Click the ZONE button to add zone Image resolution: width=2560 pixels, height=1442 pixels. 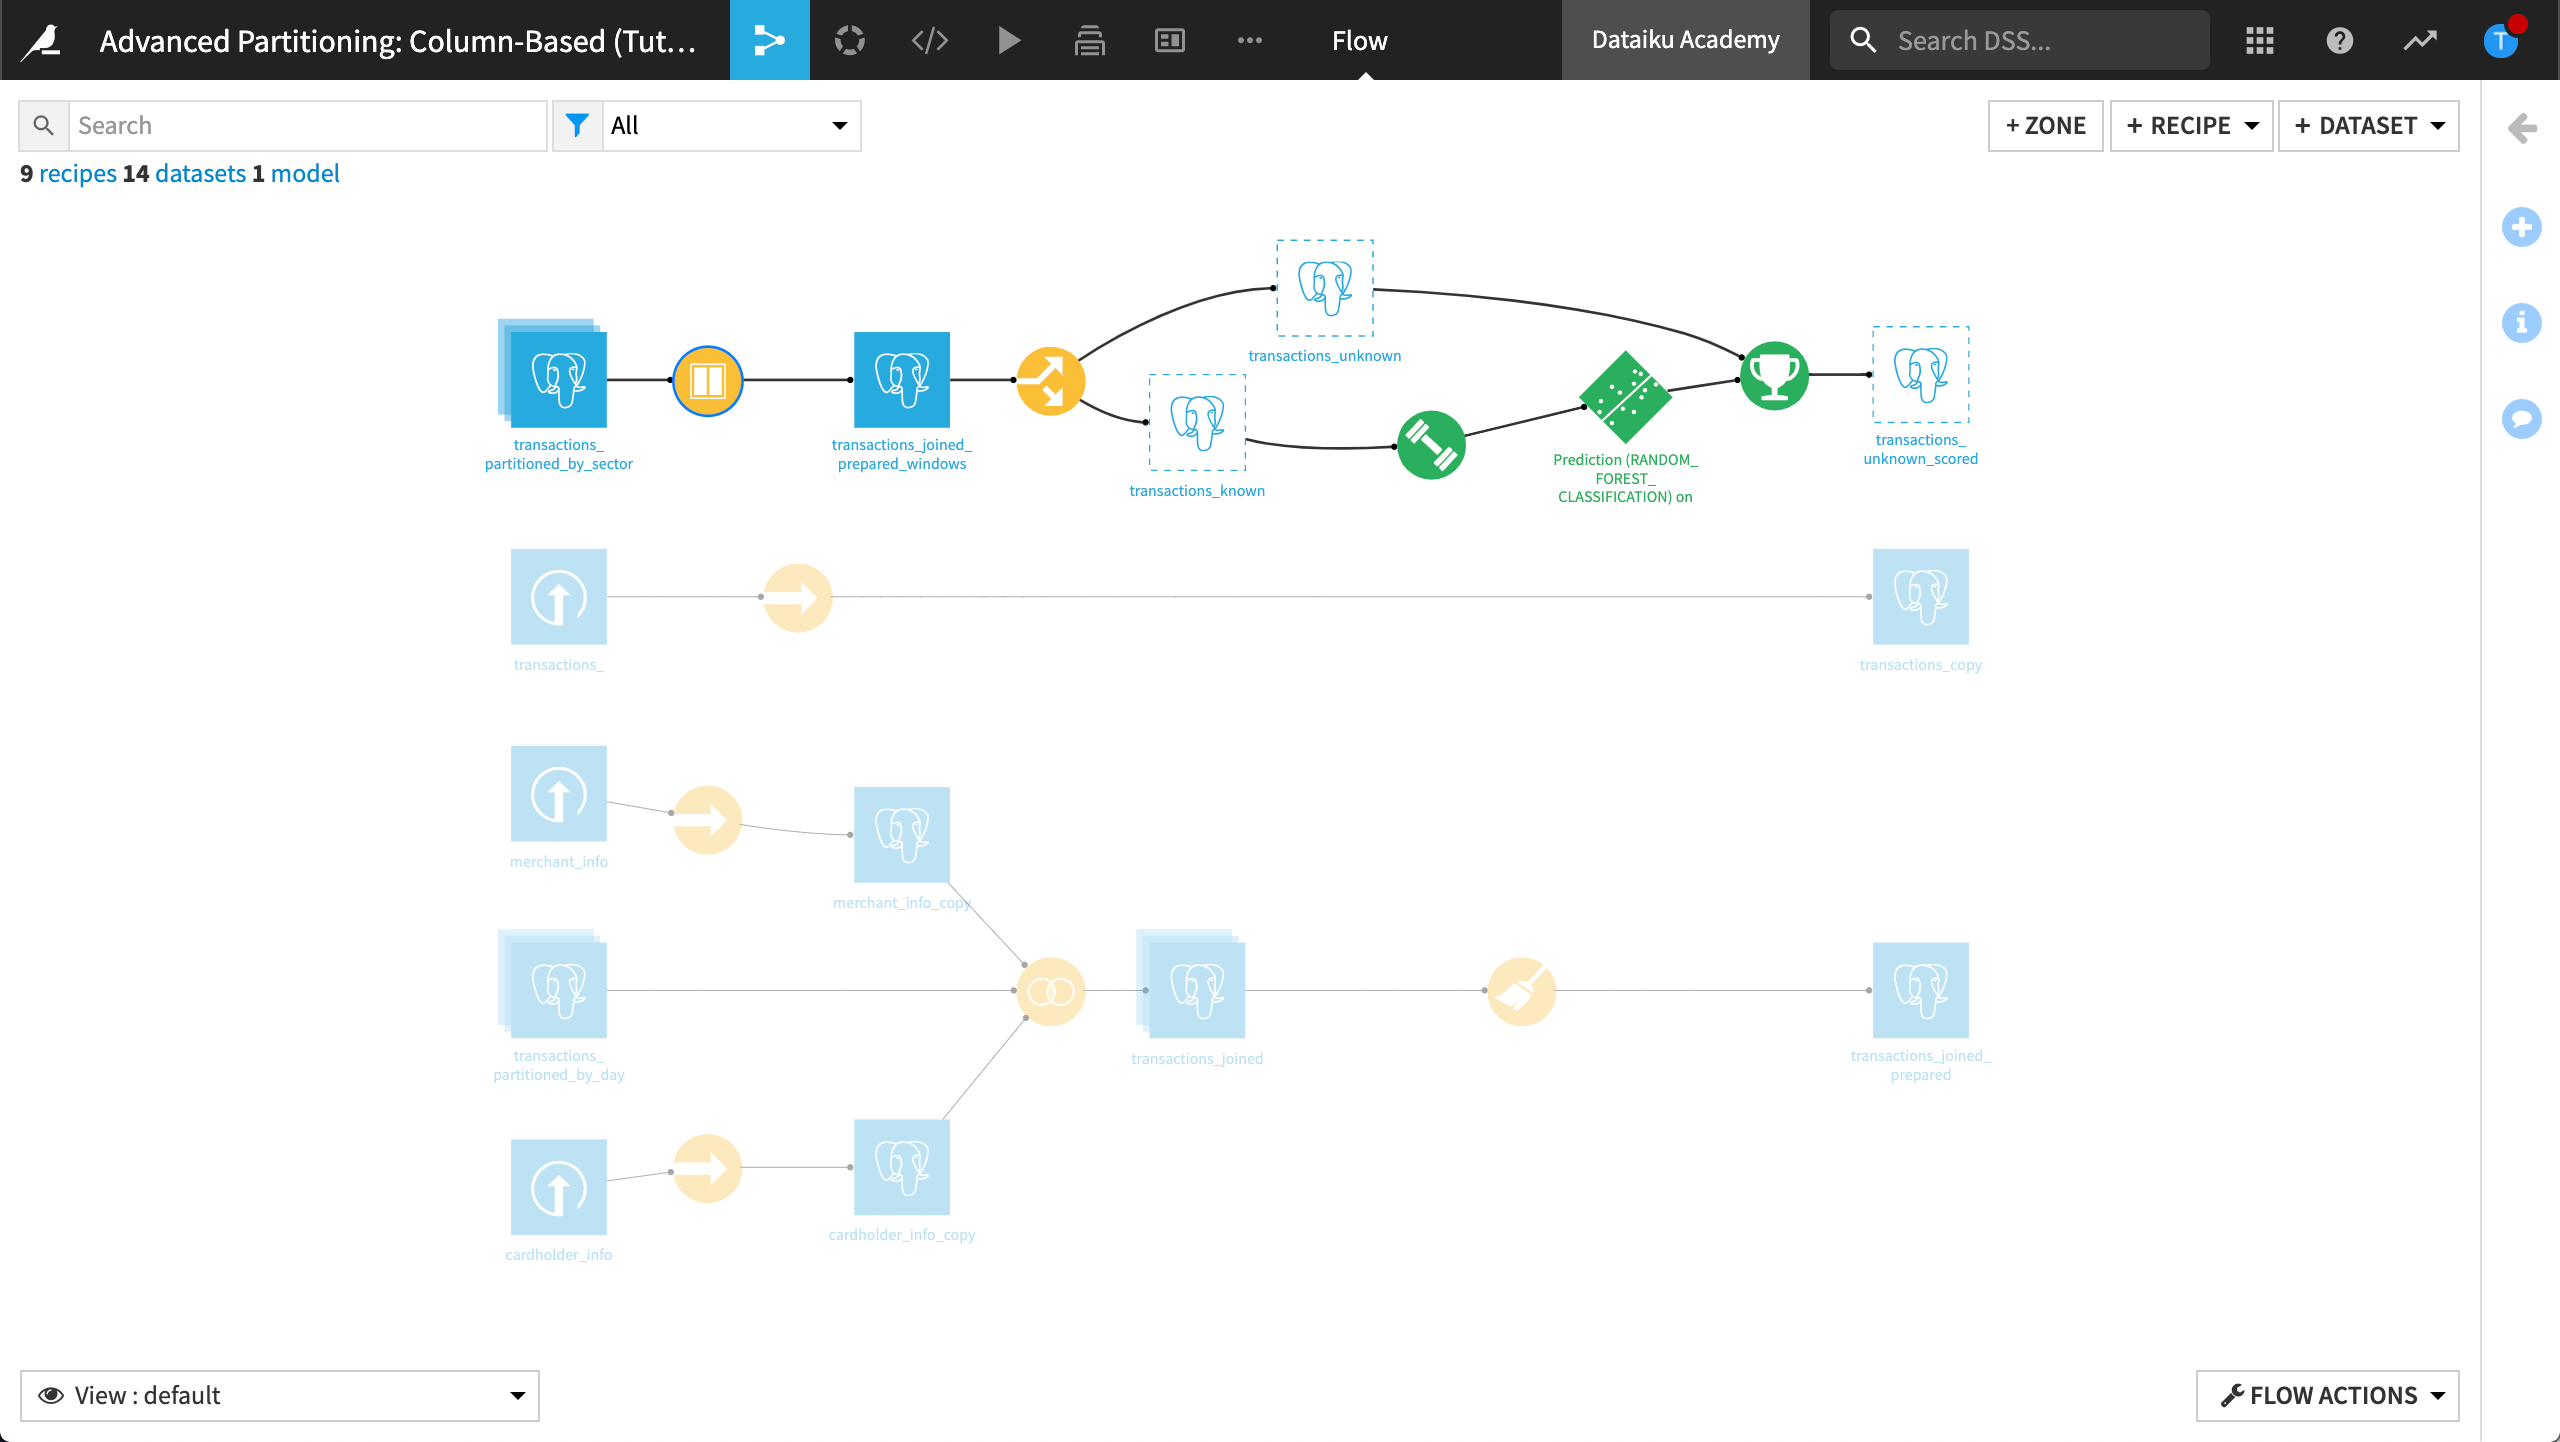pyautogui.click(x=2043, y=125)
